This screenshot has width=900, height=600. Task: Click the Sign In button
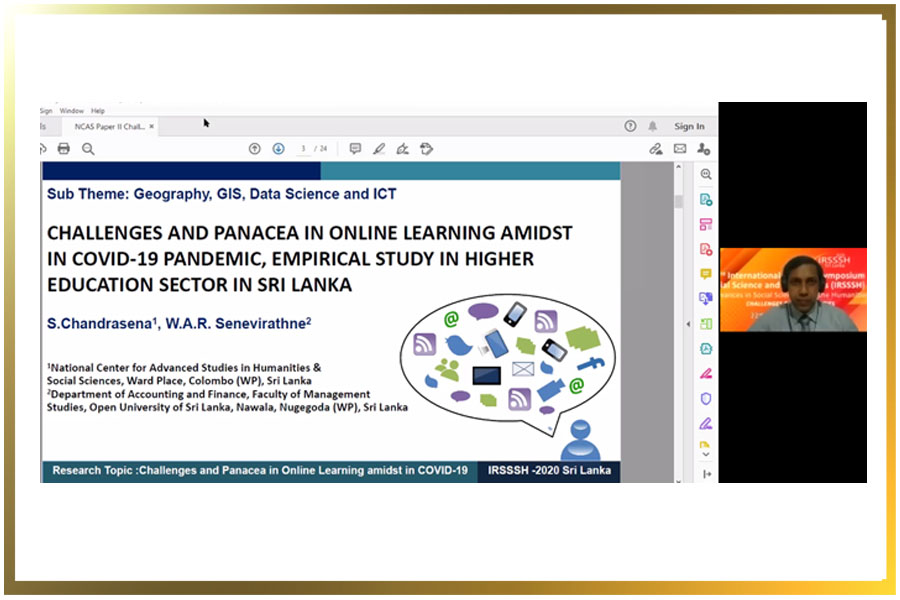(x=689, y=126)
